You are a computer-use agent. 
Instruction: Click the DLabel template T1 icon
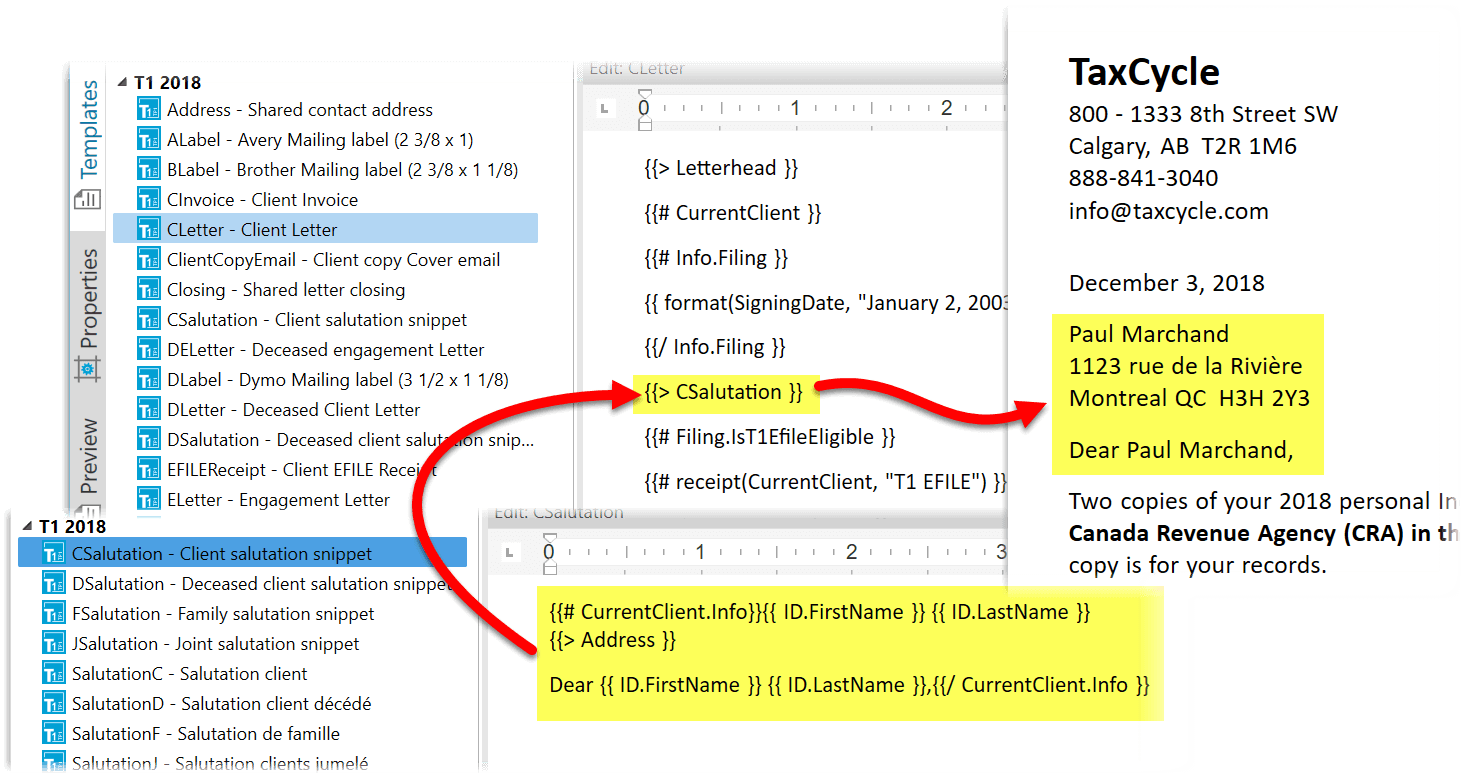click(149, 380)
